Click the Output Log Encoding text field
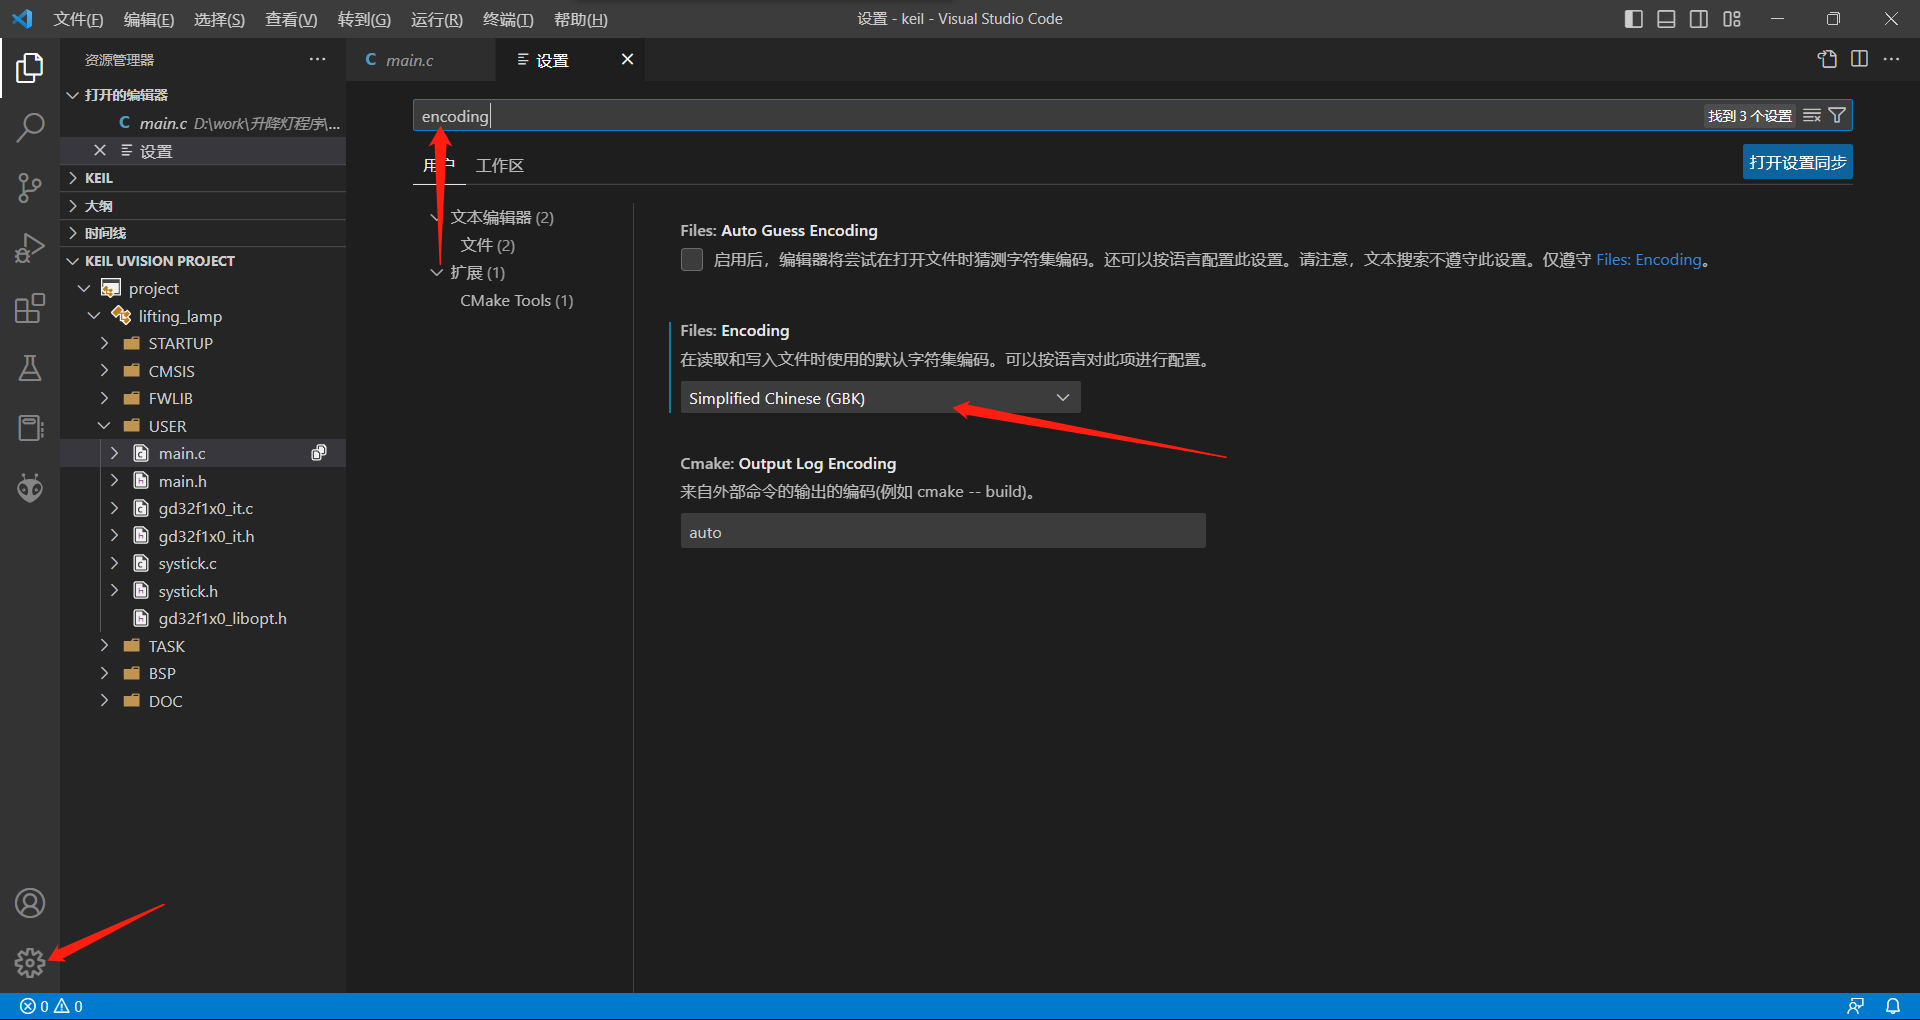1920x1020 pixels. [x=942, y=532]
